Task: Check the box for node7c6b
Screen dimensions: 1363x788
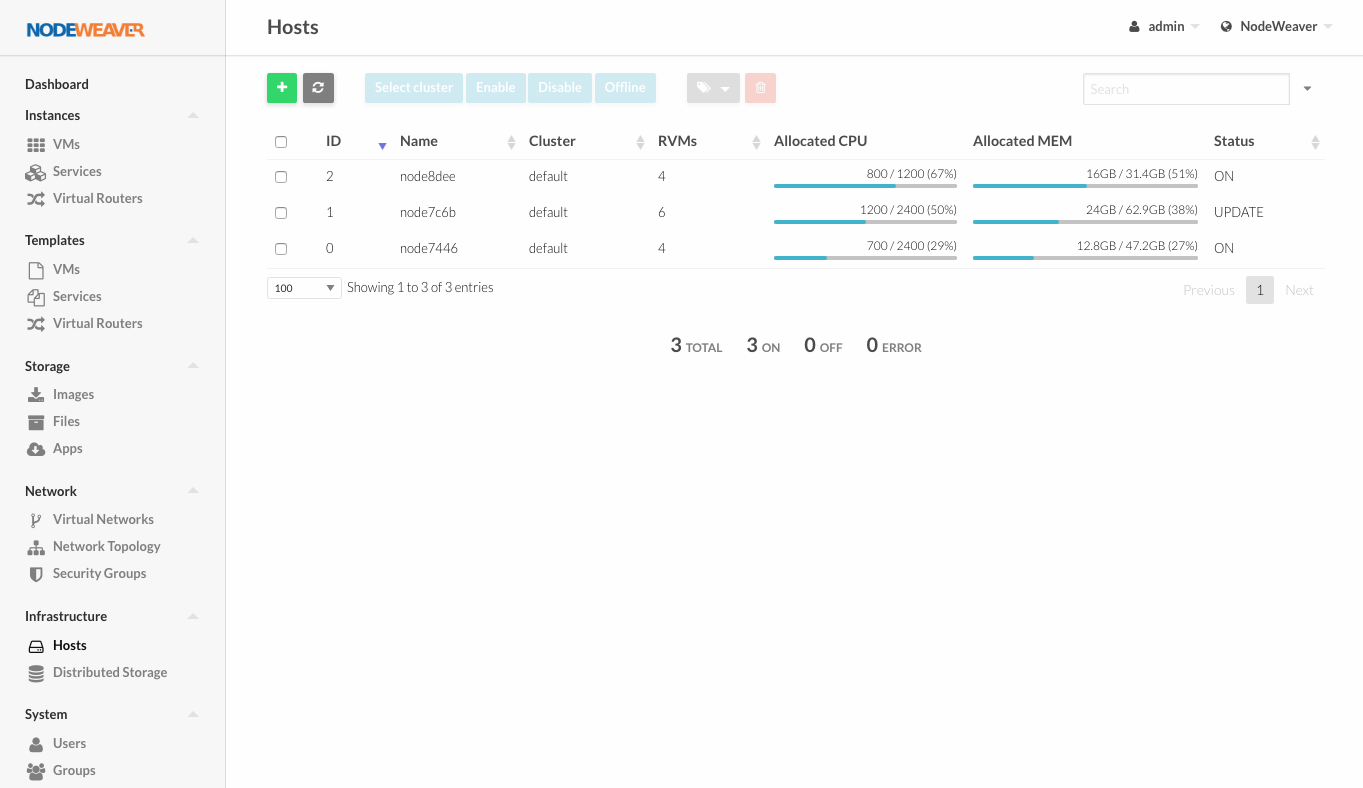Action: coord(281,213)
